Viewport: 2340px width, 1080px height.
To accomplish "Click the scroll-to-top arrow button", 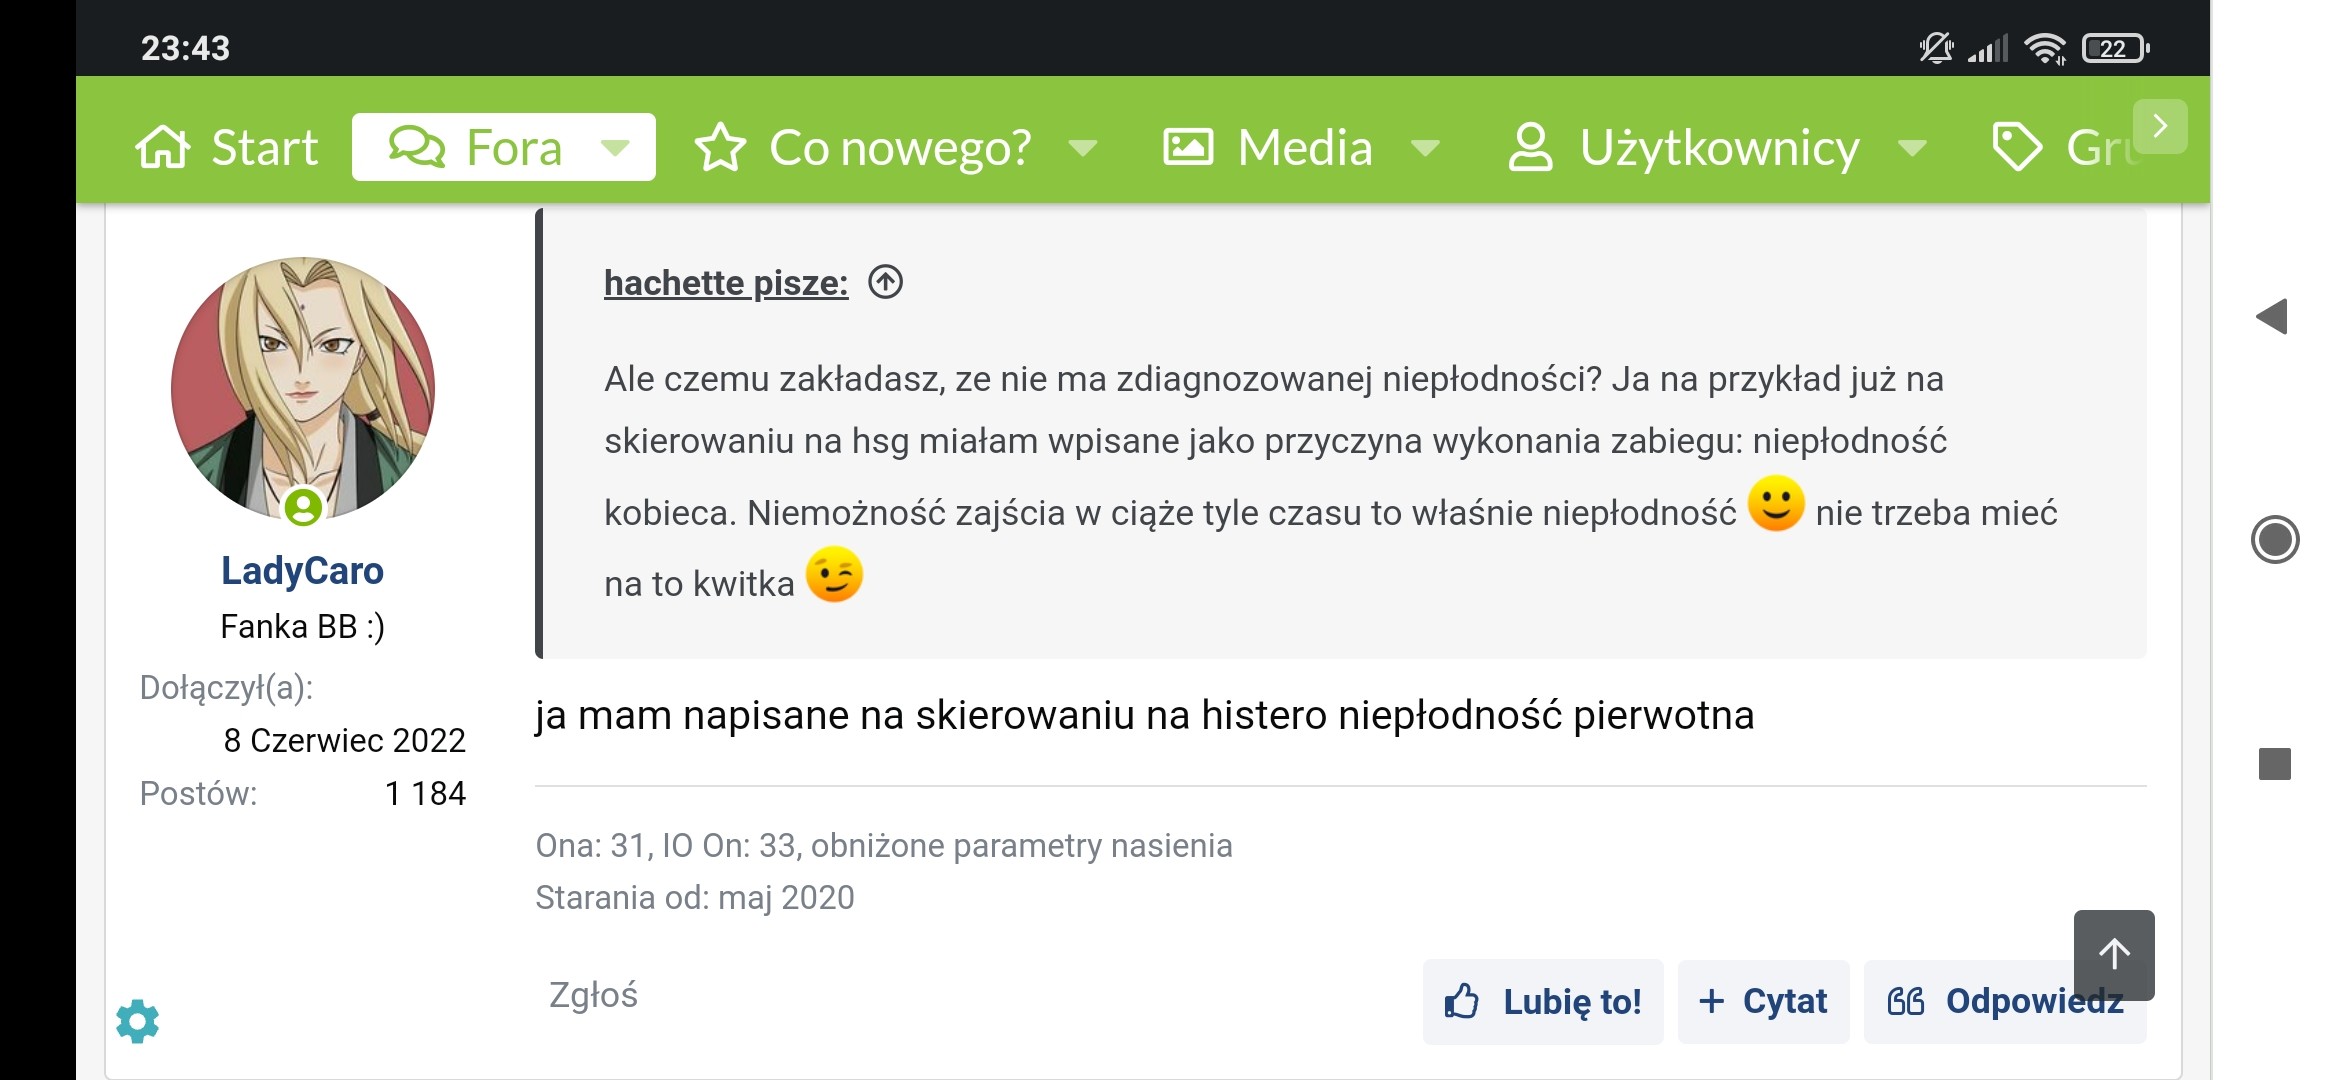I will (x=2114, y=954).
